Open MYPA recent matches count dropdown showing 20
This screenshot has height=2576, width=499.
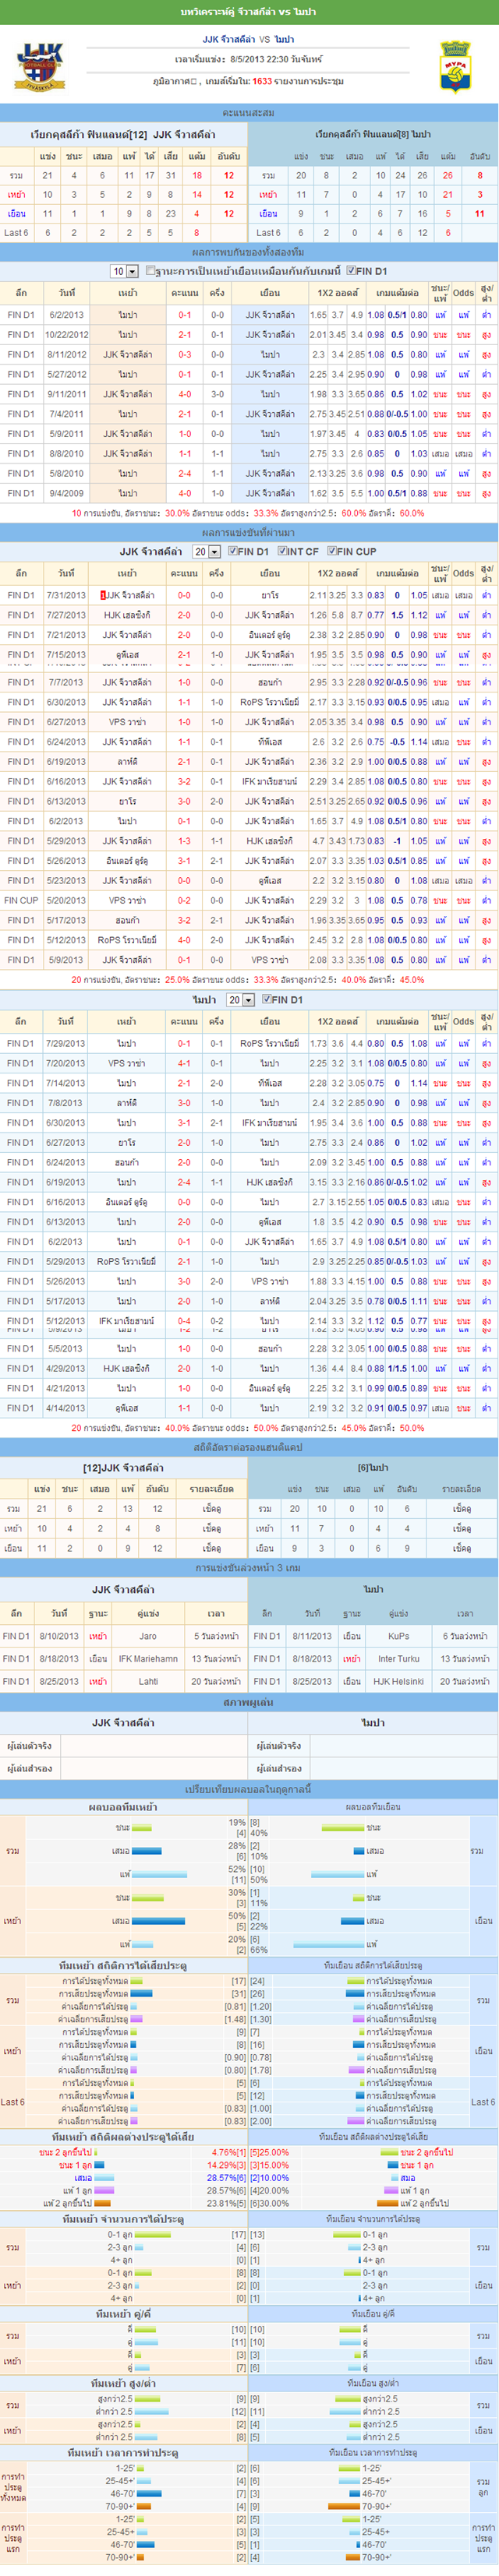coord(240,1000)
